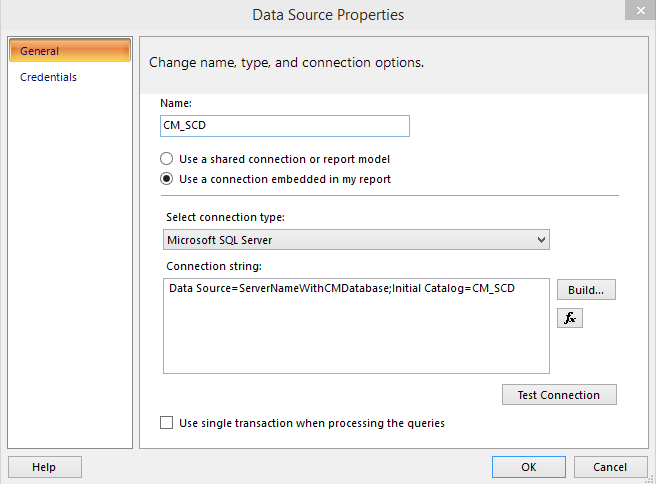Switch to the General page

click(70, 51)
